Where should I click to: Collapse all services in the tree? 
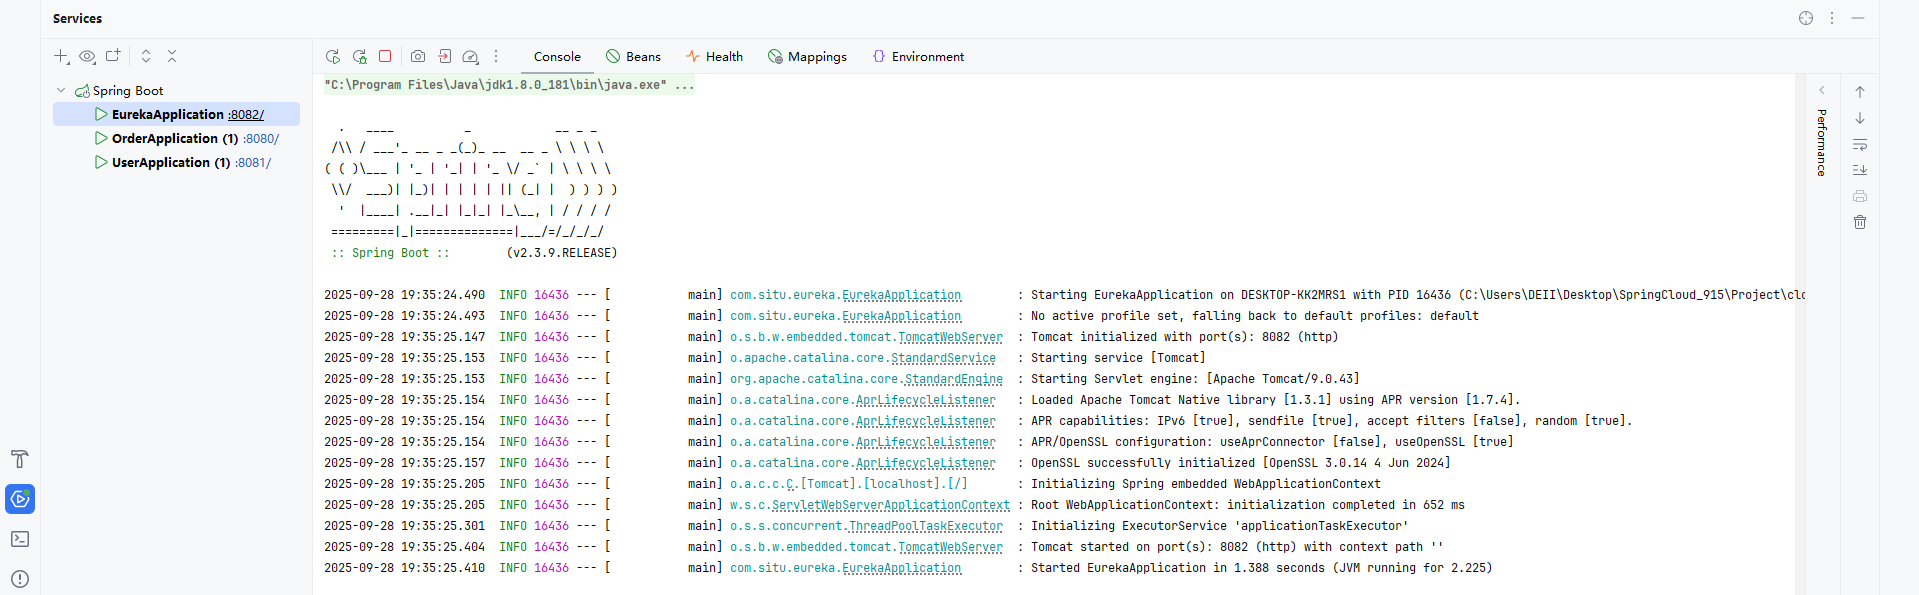click(172, 56)
